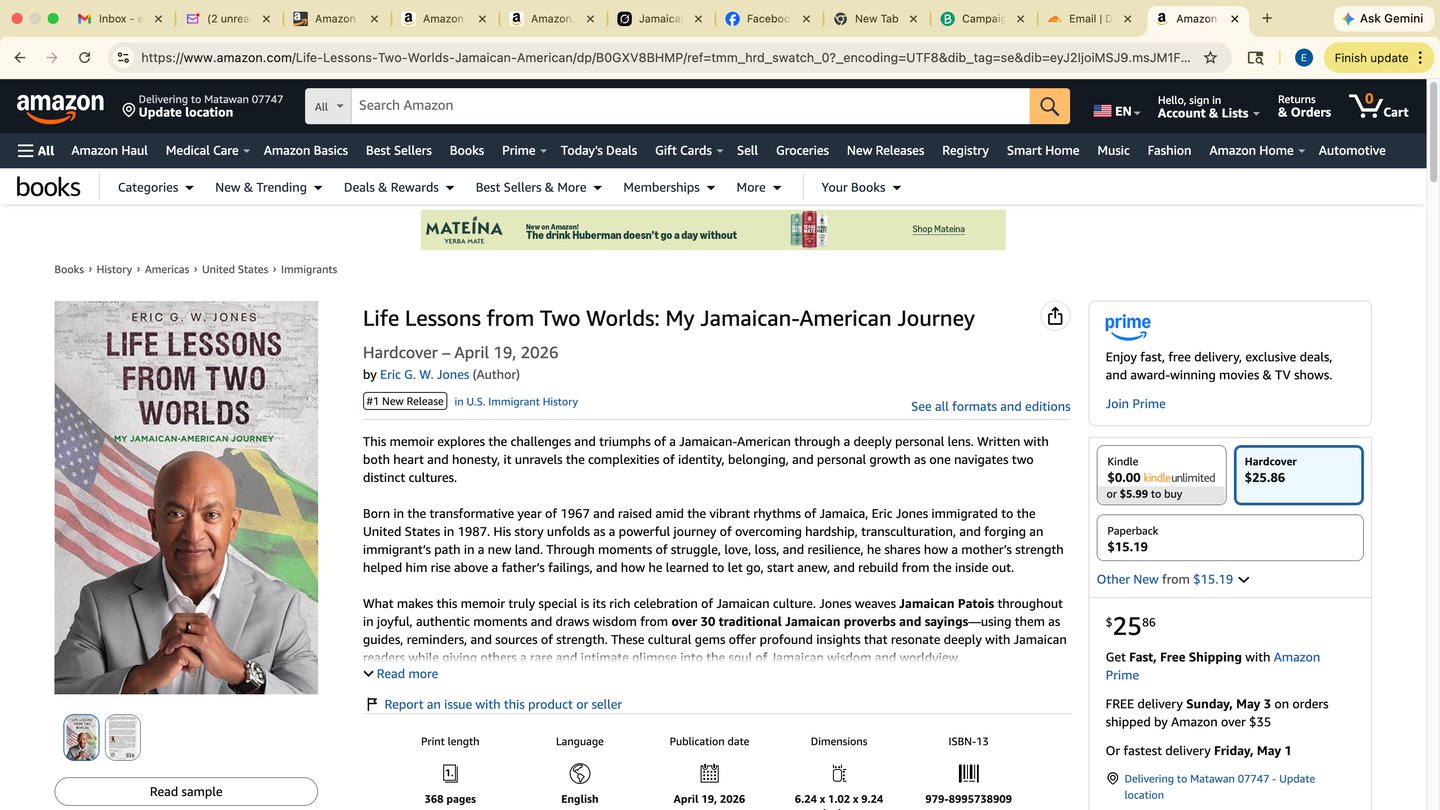Open the search category All dropdown
This screenshot has width=1440, height=810.
click(x=329, y=106)
